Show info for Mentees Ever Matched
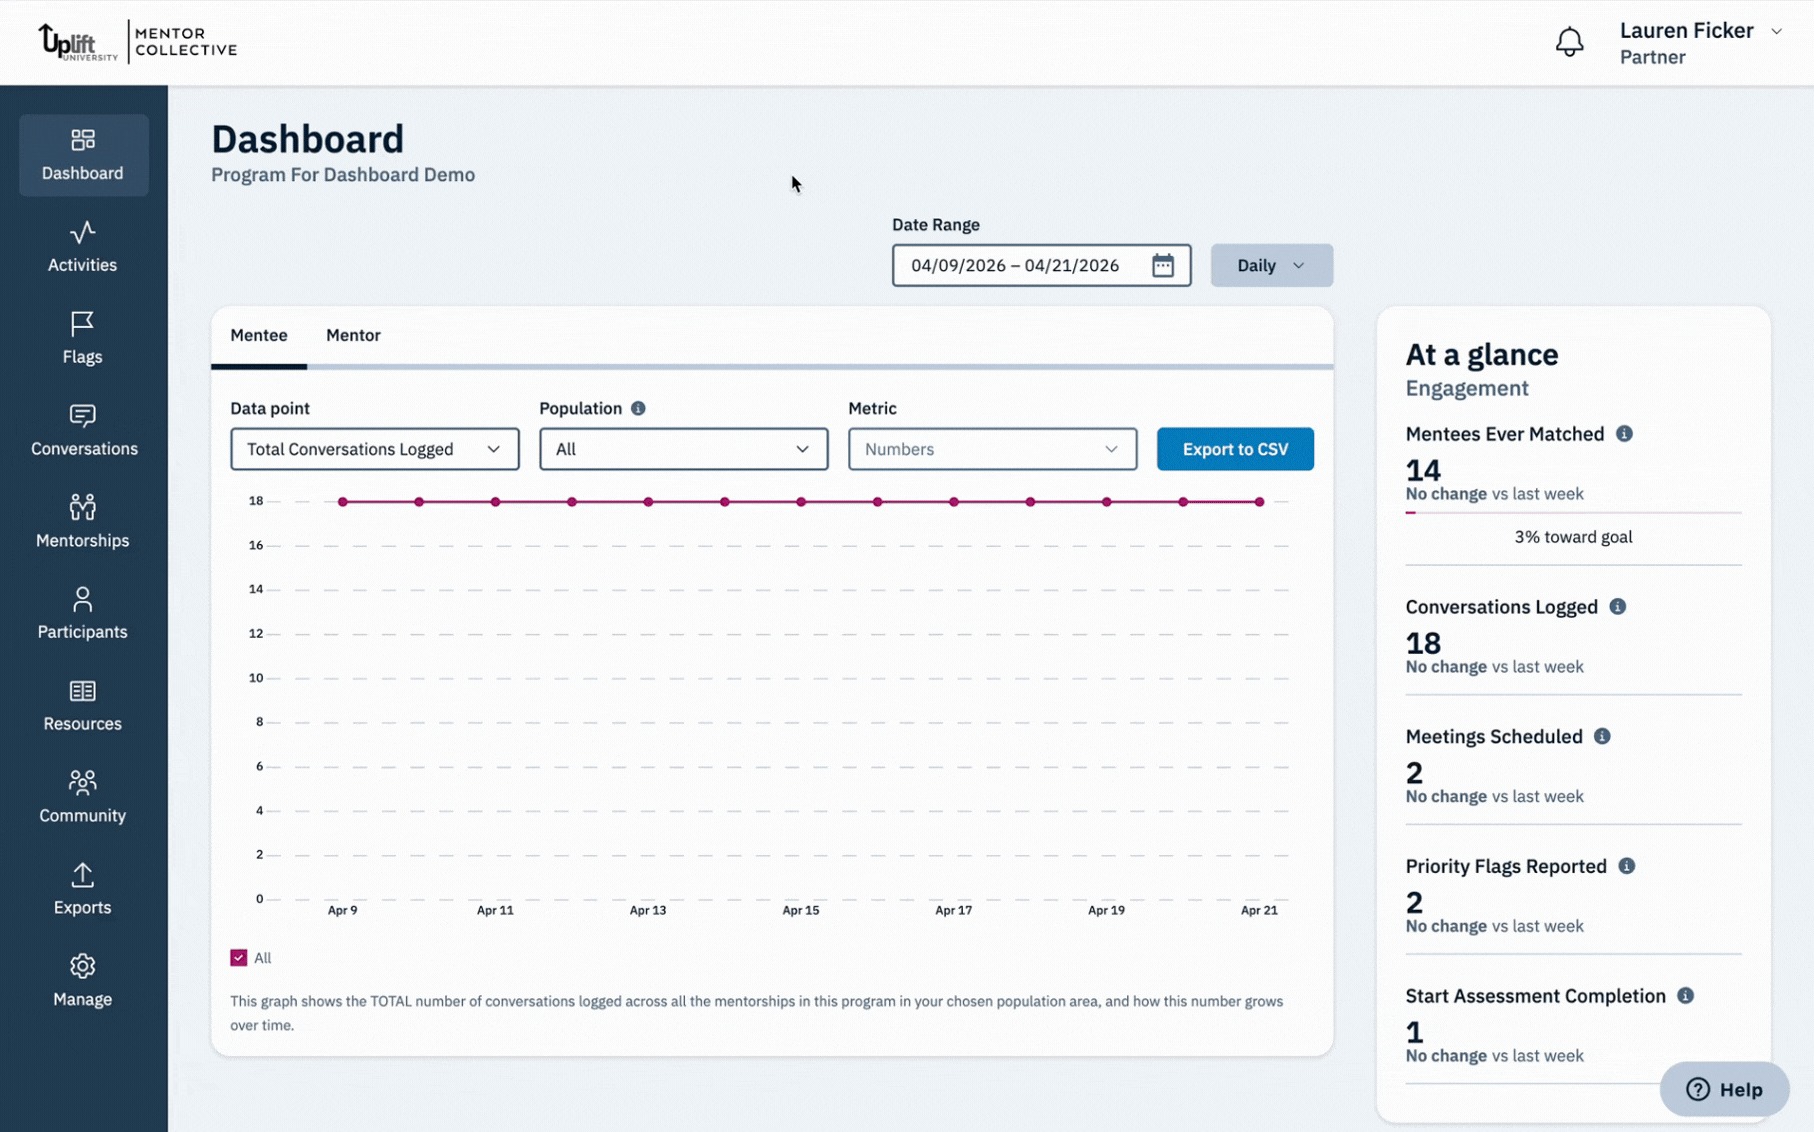This screenshot has width=1814, height=1132. click(x=1624, y=434)
